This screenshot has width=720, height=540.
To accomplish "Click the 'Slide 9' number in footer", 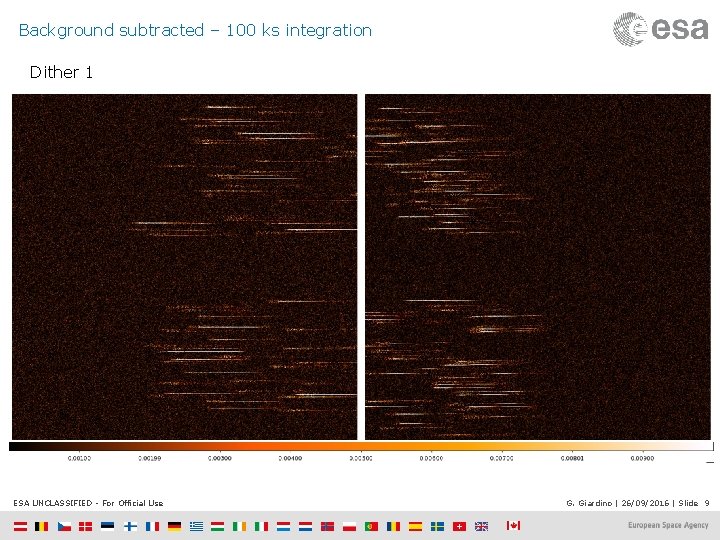I will (x=694, y=503).
